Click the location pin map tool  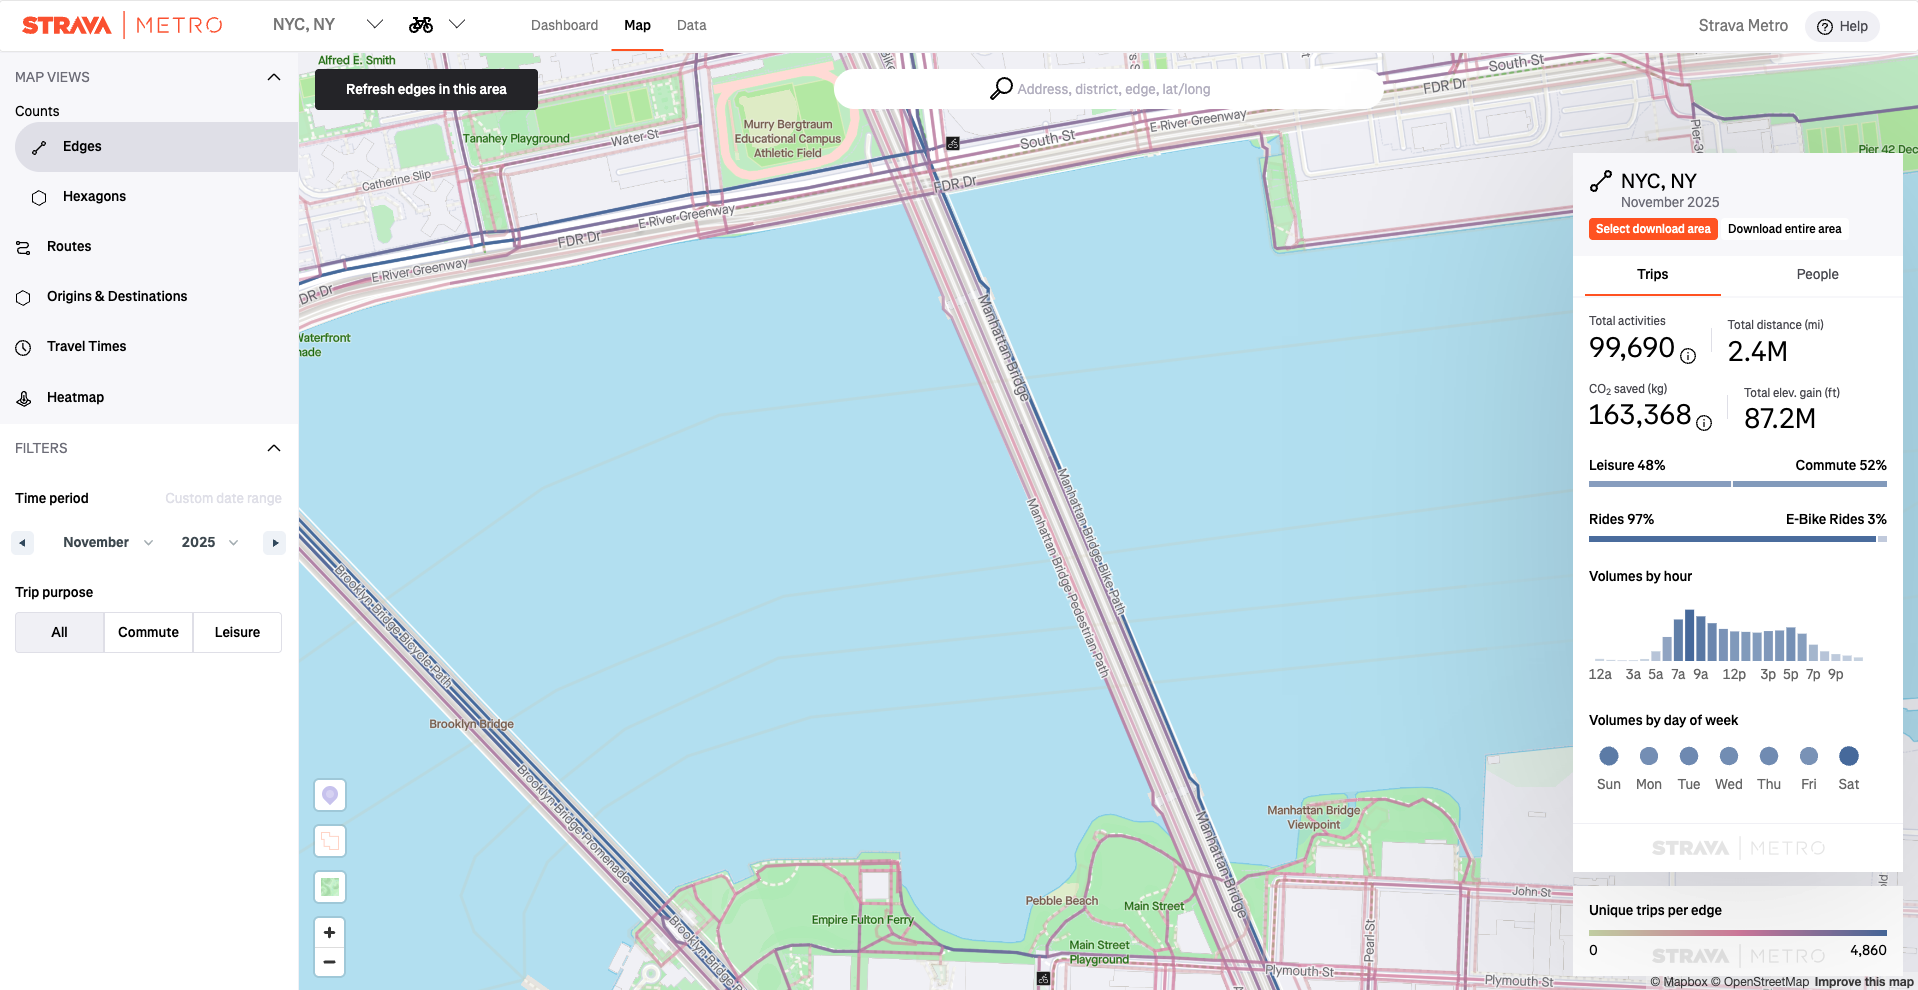[x=330, y=795]
